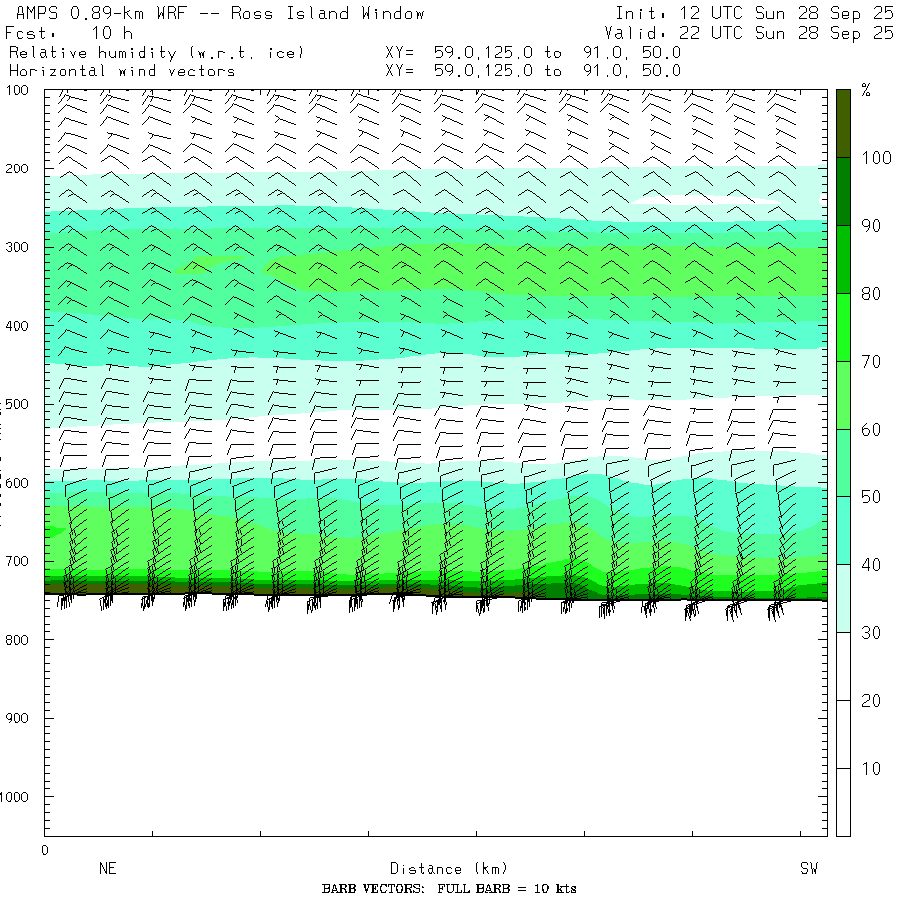This screenshot has height=900, width=900.
Task: Click the 10-20 white colorbar segment
Action: pyautogui.click(x=843, y=734)
